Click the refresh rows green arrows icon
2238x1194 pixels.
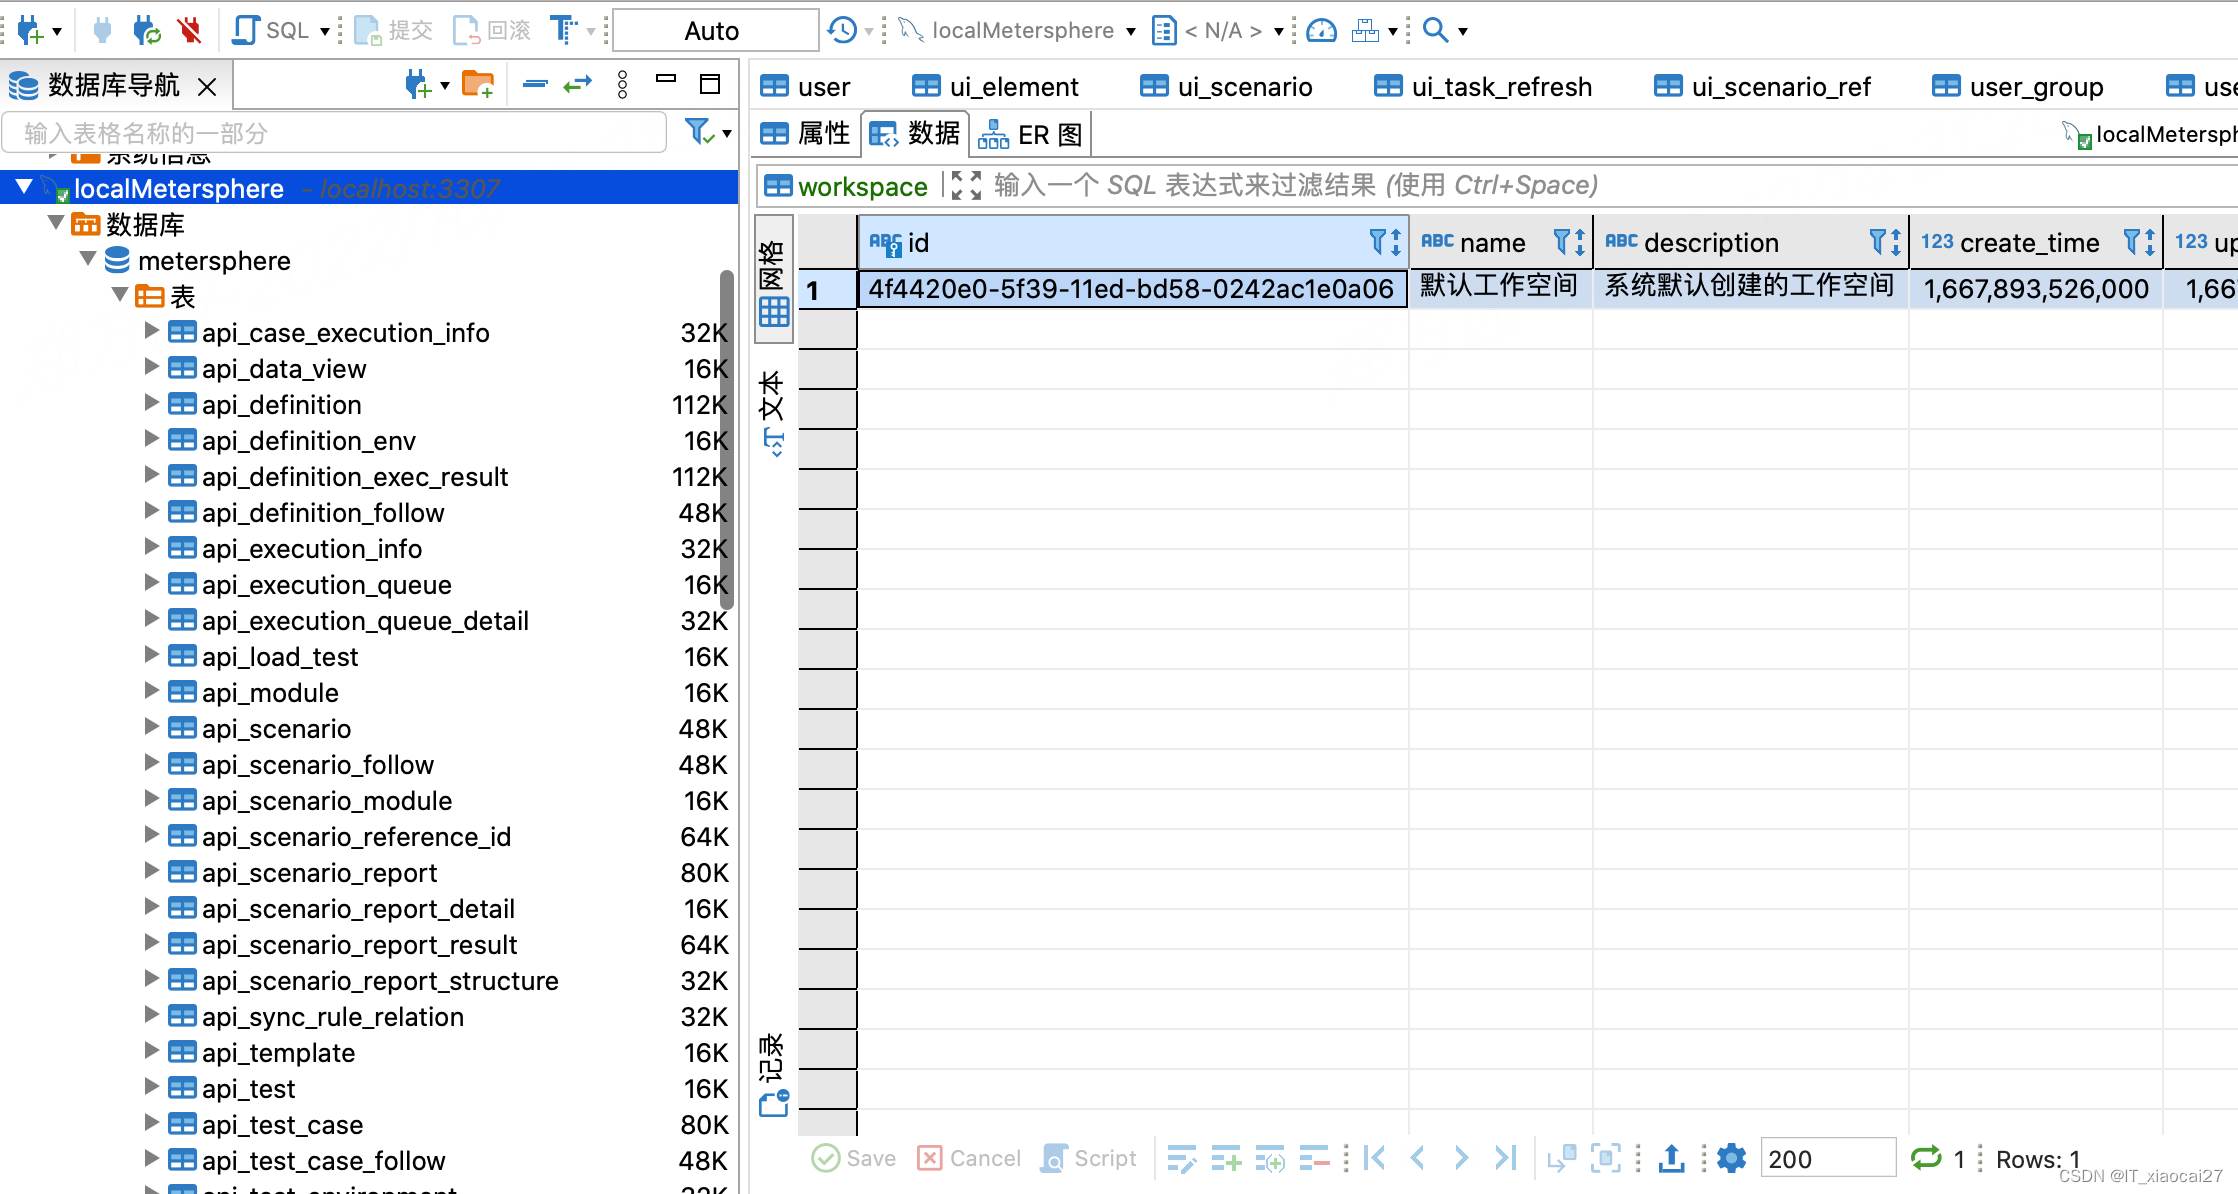point(1925,1158)
